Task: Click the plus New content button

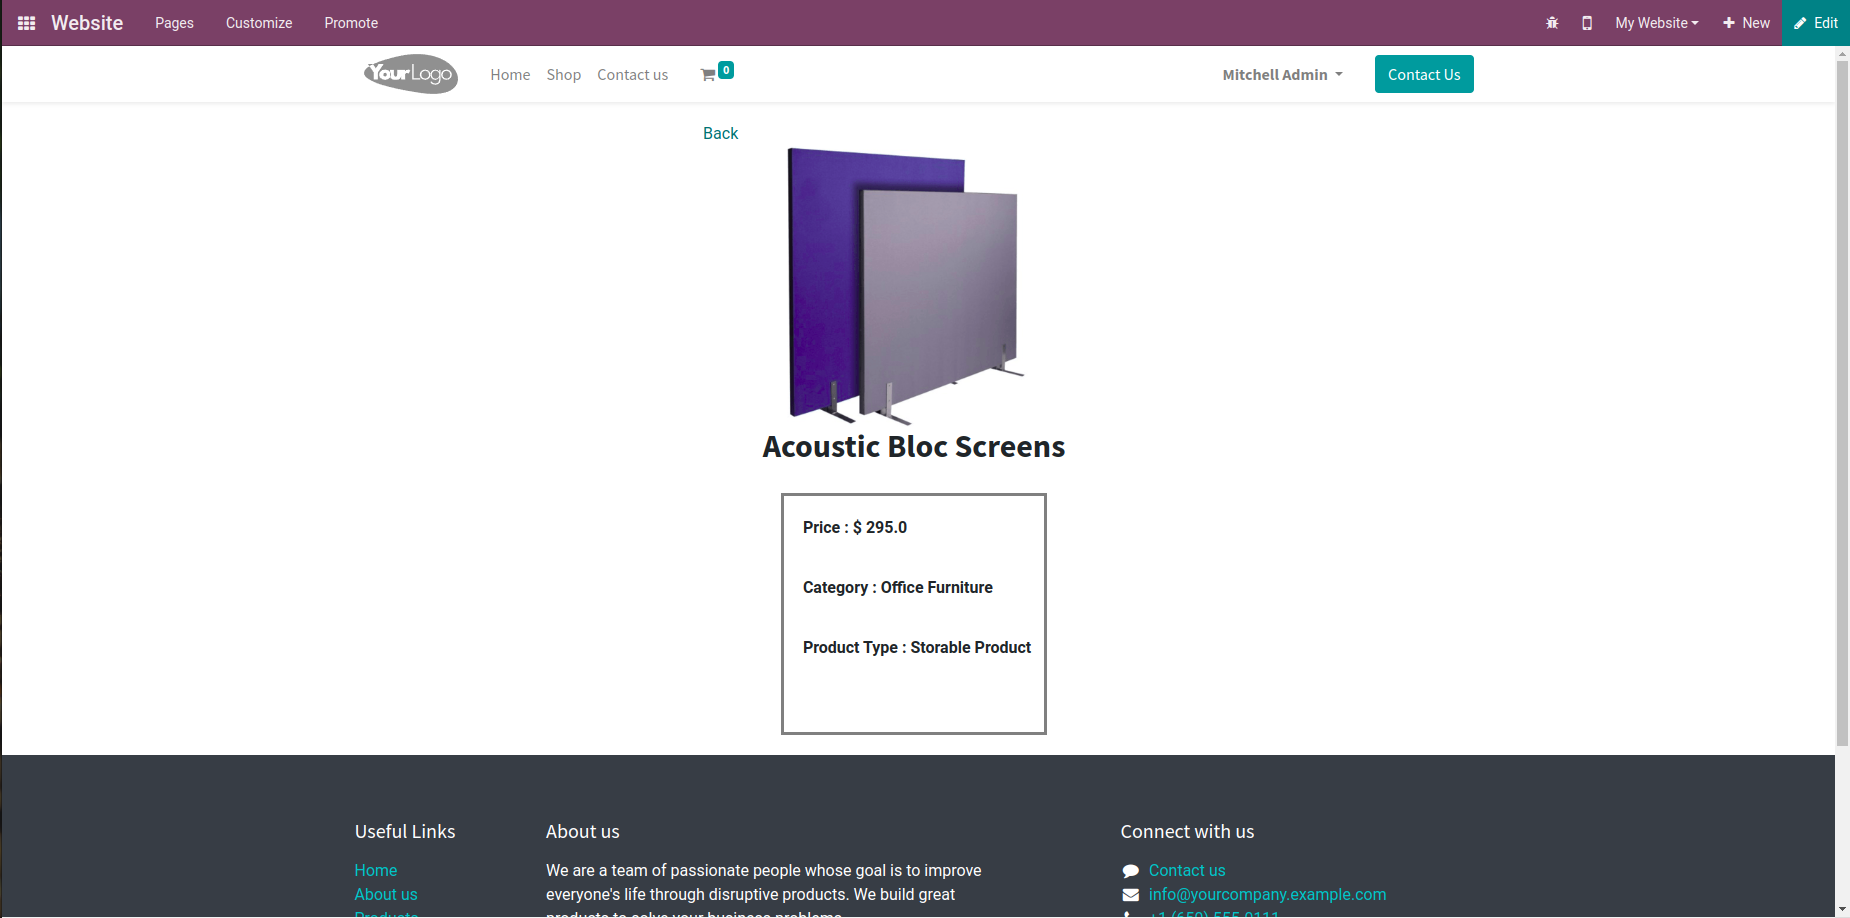Action: pyautogui.click(x=1746, y=23)
